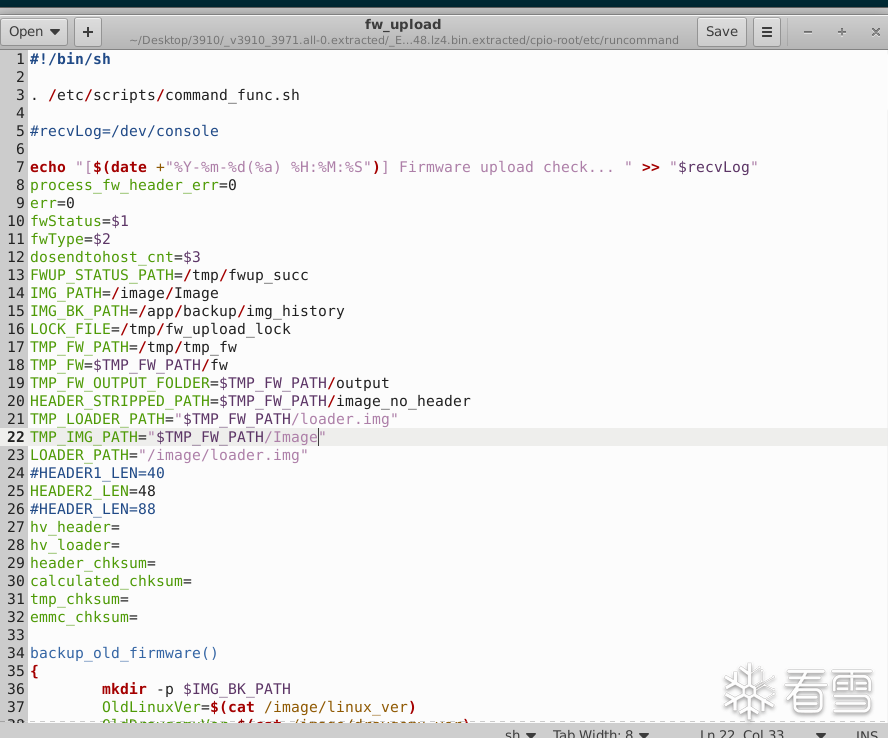Click the calculated_chksum= line
The width and height of the screenshot is (888, 738).
110,581
